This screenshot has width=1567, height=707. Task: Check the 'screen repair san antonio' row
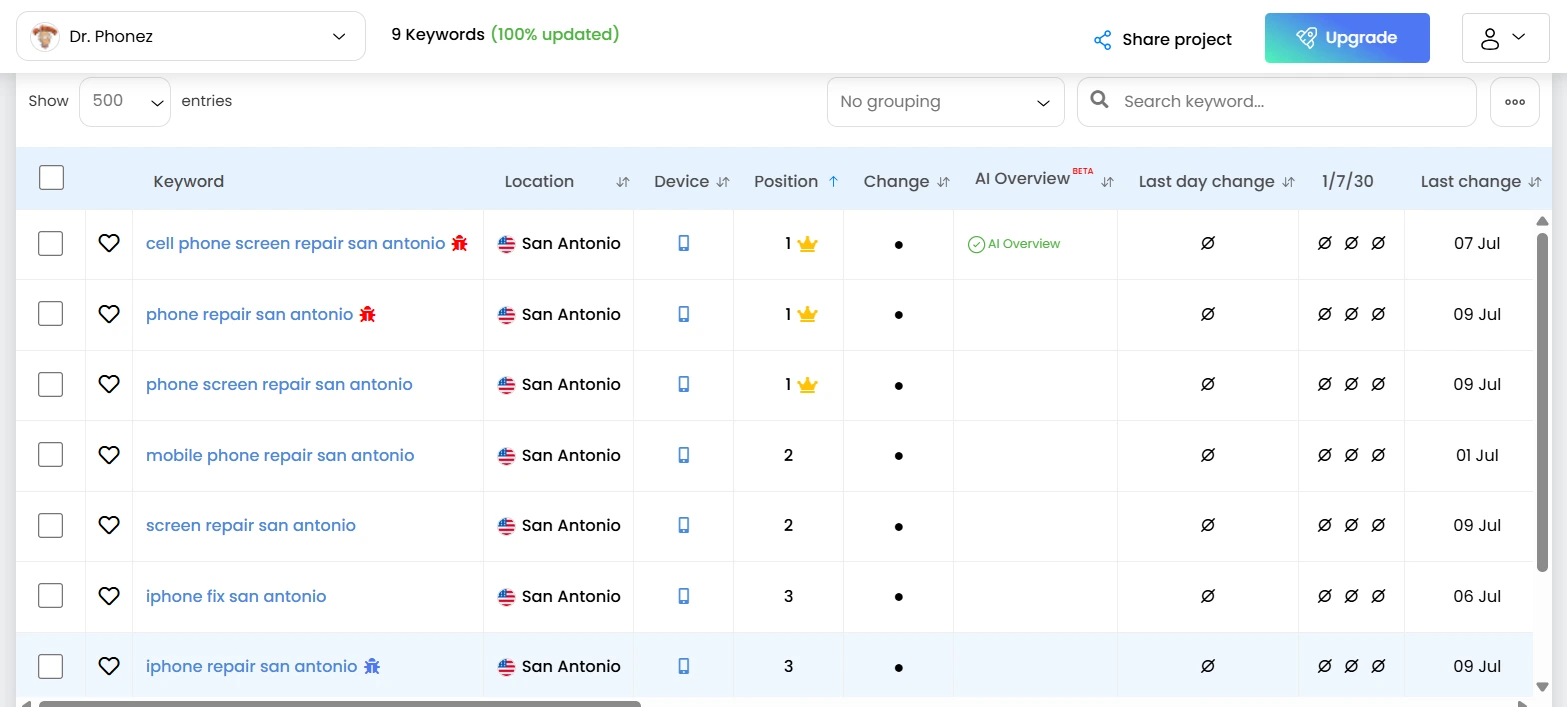[51, 525]
